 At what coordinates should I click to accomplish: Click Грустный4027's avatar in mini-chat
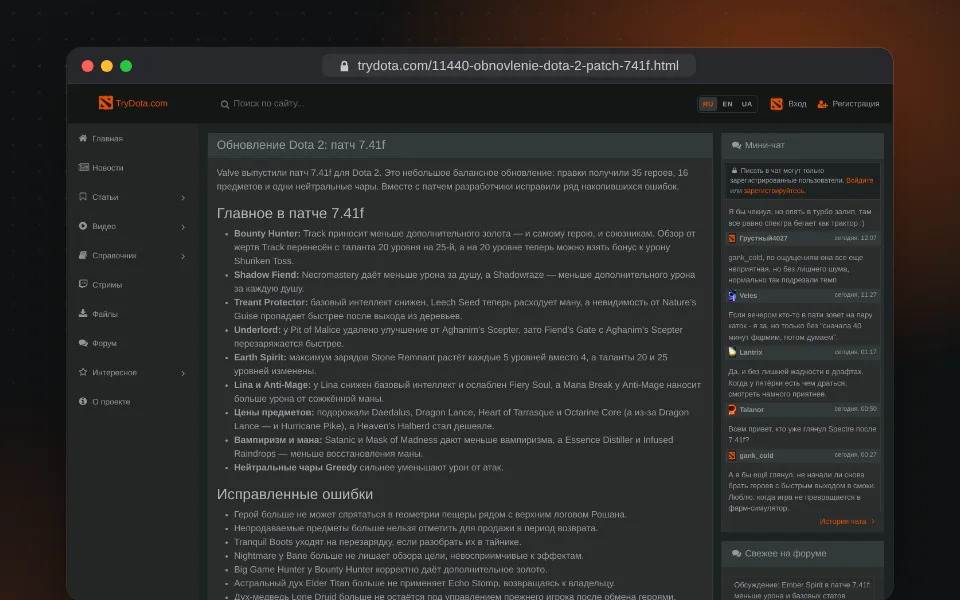[x=732, y=238]
